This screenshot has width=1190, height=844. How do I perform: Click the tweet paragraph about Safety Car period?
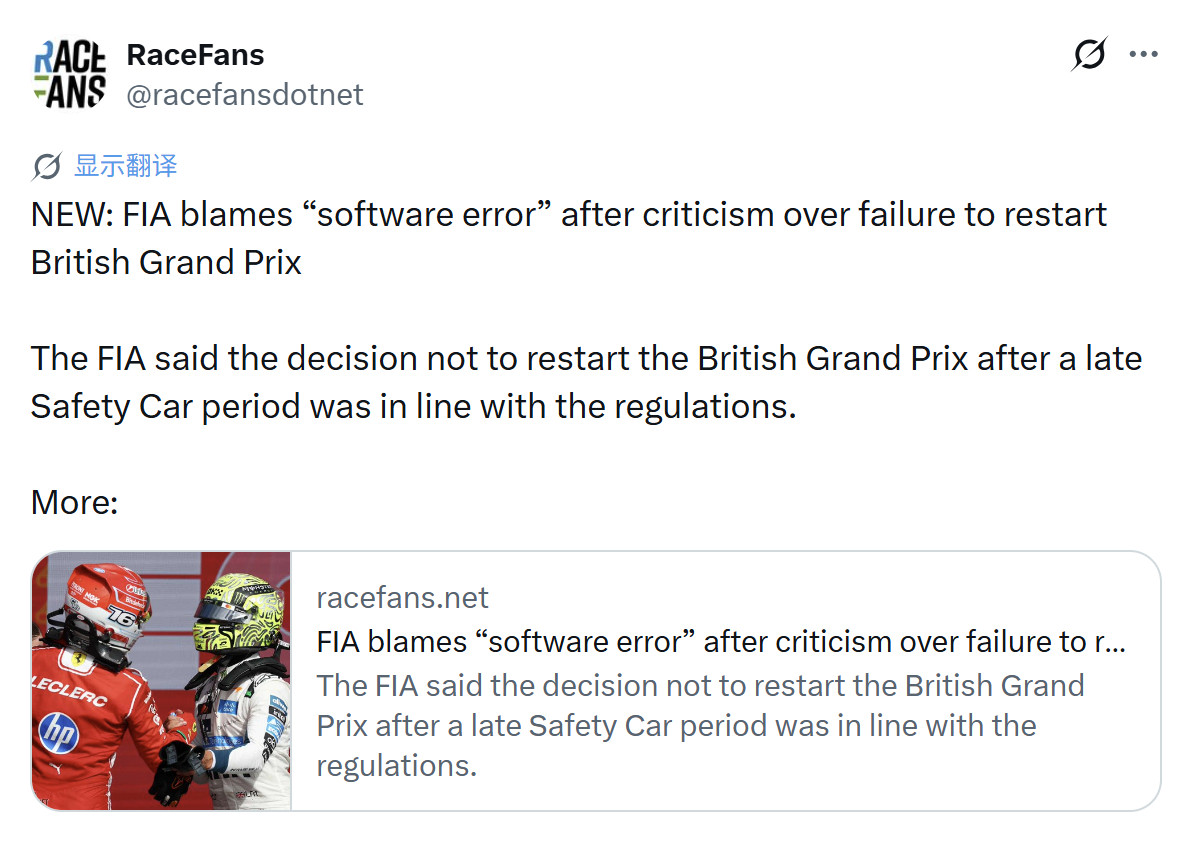[x=586, y=383]
